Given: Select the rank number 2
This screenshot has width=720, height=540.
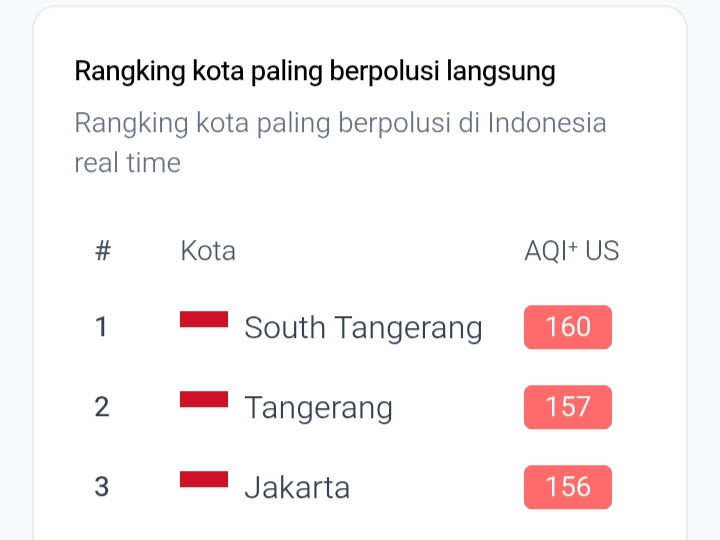Looking at the screenshot, I should click(x=101, y=407).
